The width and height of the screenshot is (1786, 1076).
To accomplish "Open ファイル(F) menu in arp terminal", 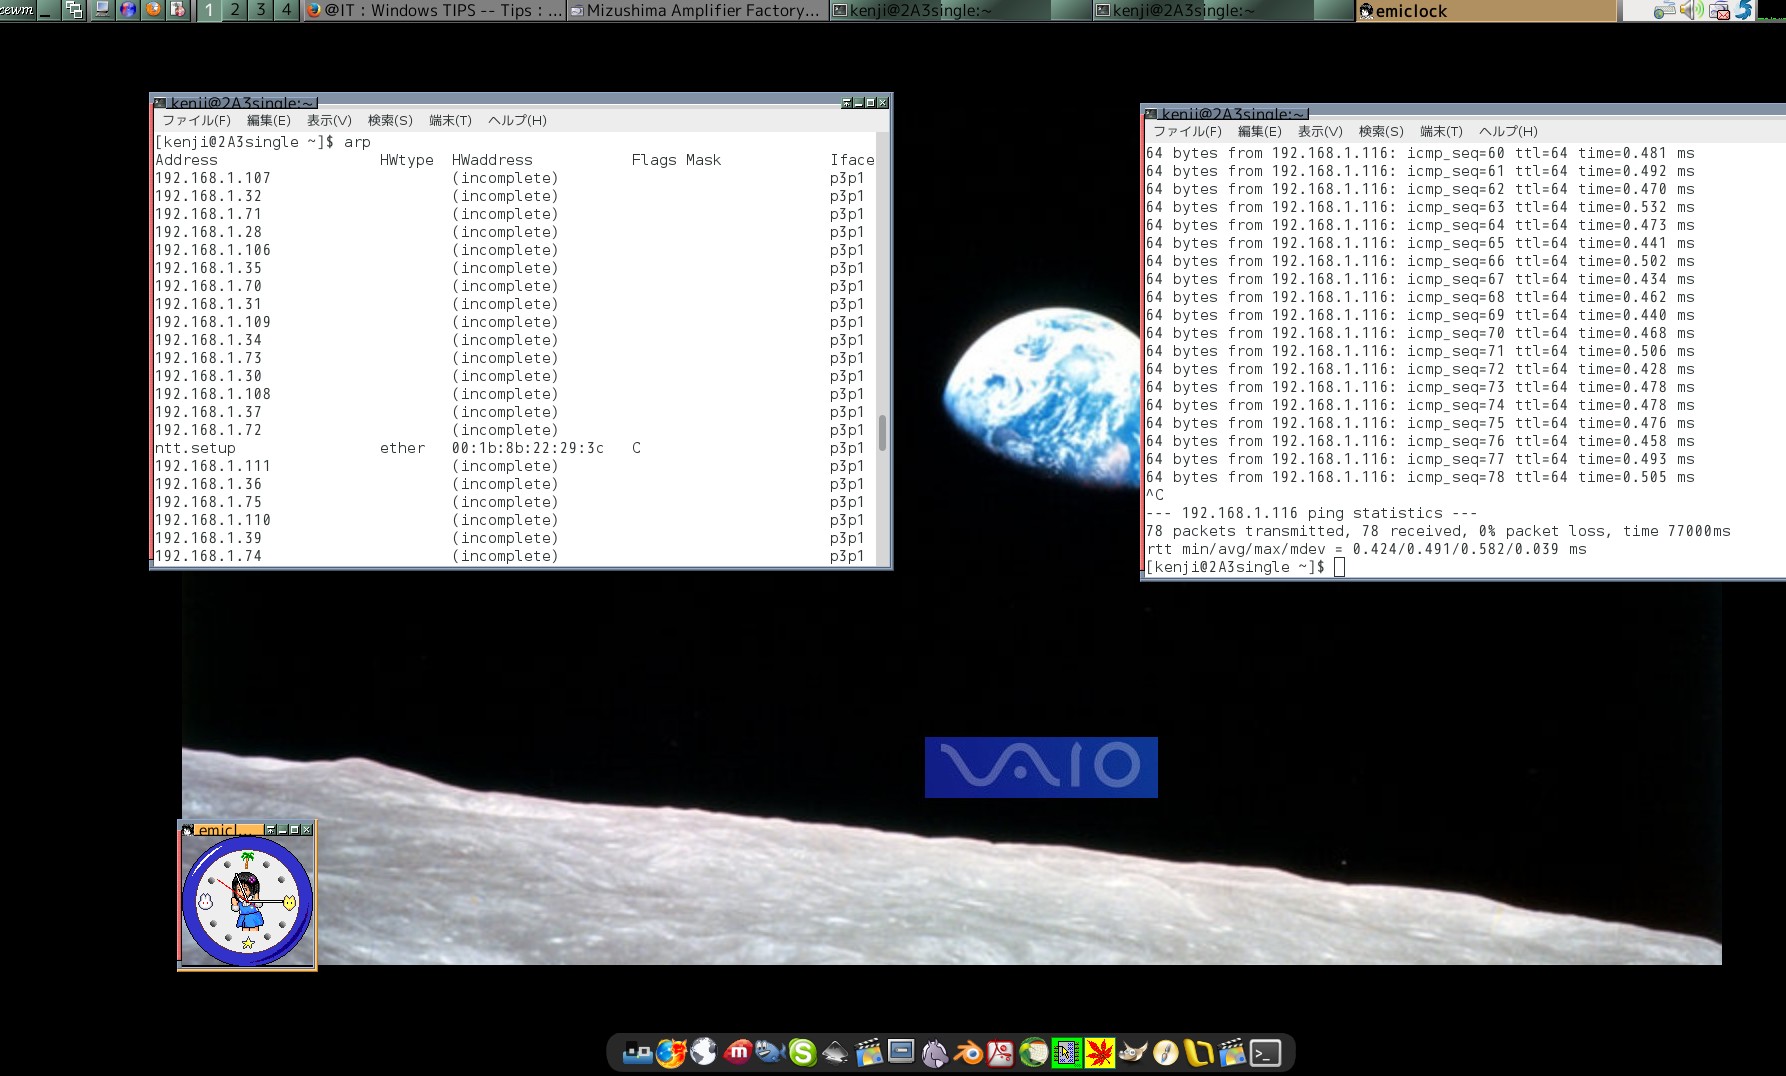I will click(x=196, y=120).
